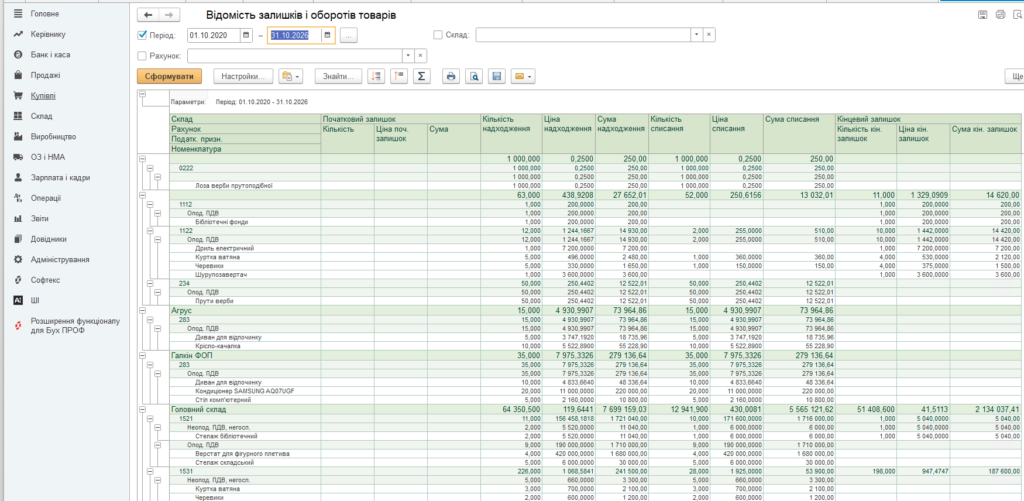The image size is (1024, 501).
Task: Collapse the Агрус warehouse group
Action: (143, 311)
